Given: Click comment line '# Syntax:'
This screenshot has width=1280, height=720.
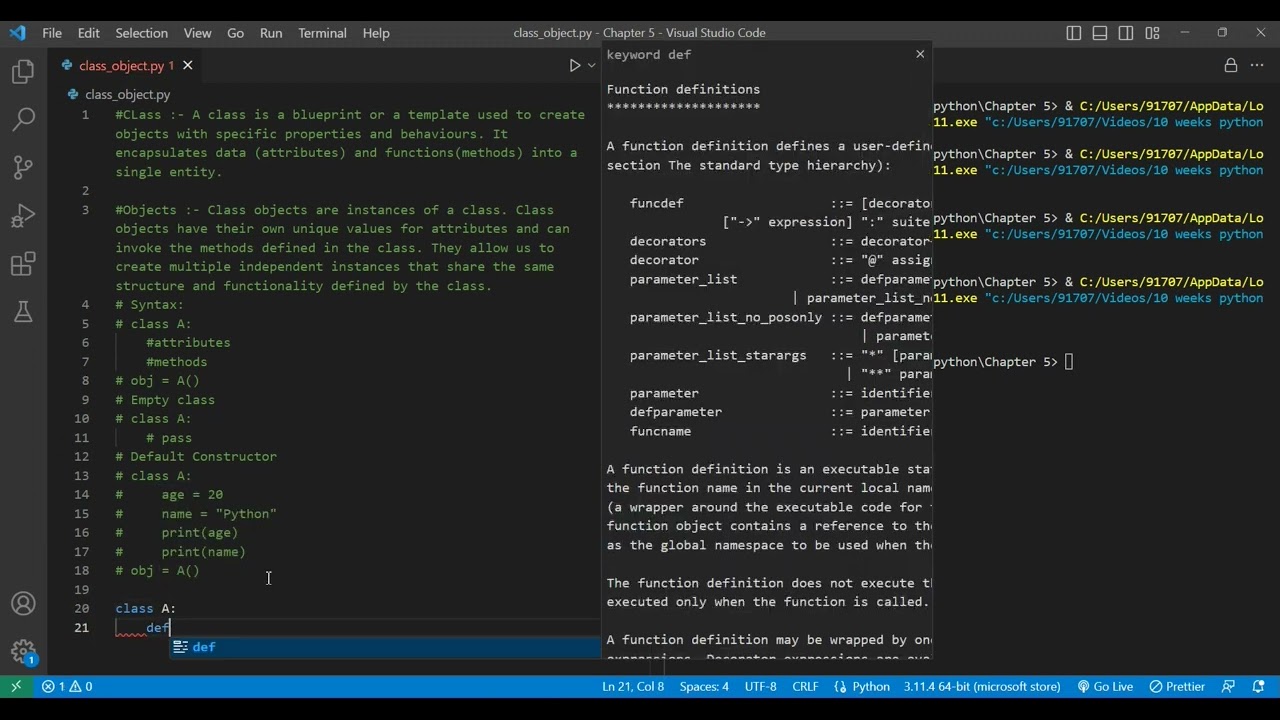Looking at the screenshot, I should coord(149,305).
